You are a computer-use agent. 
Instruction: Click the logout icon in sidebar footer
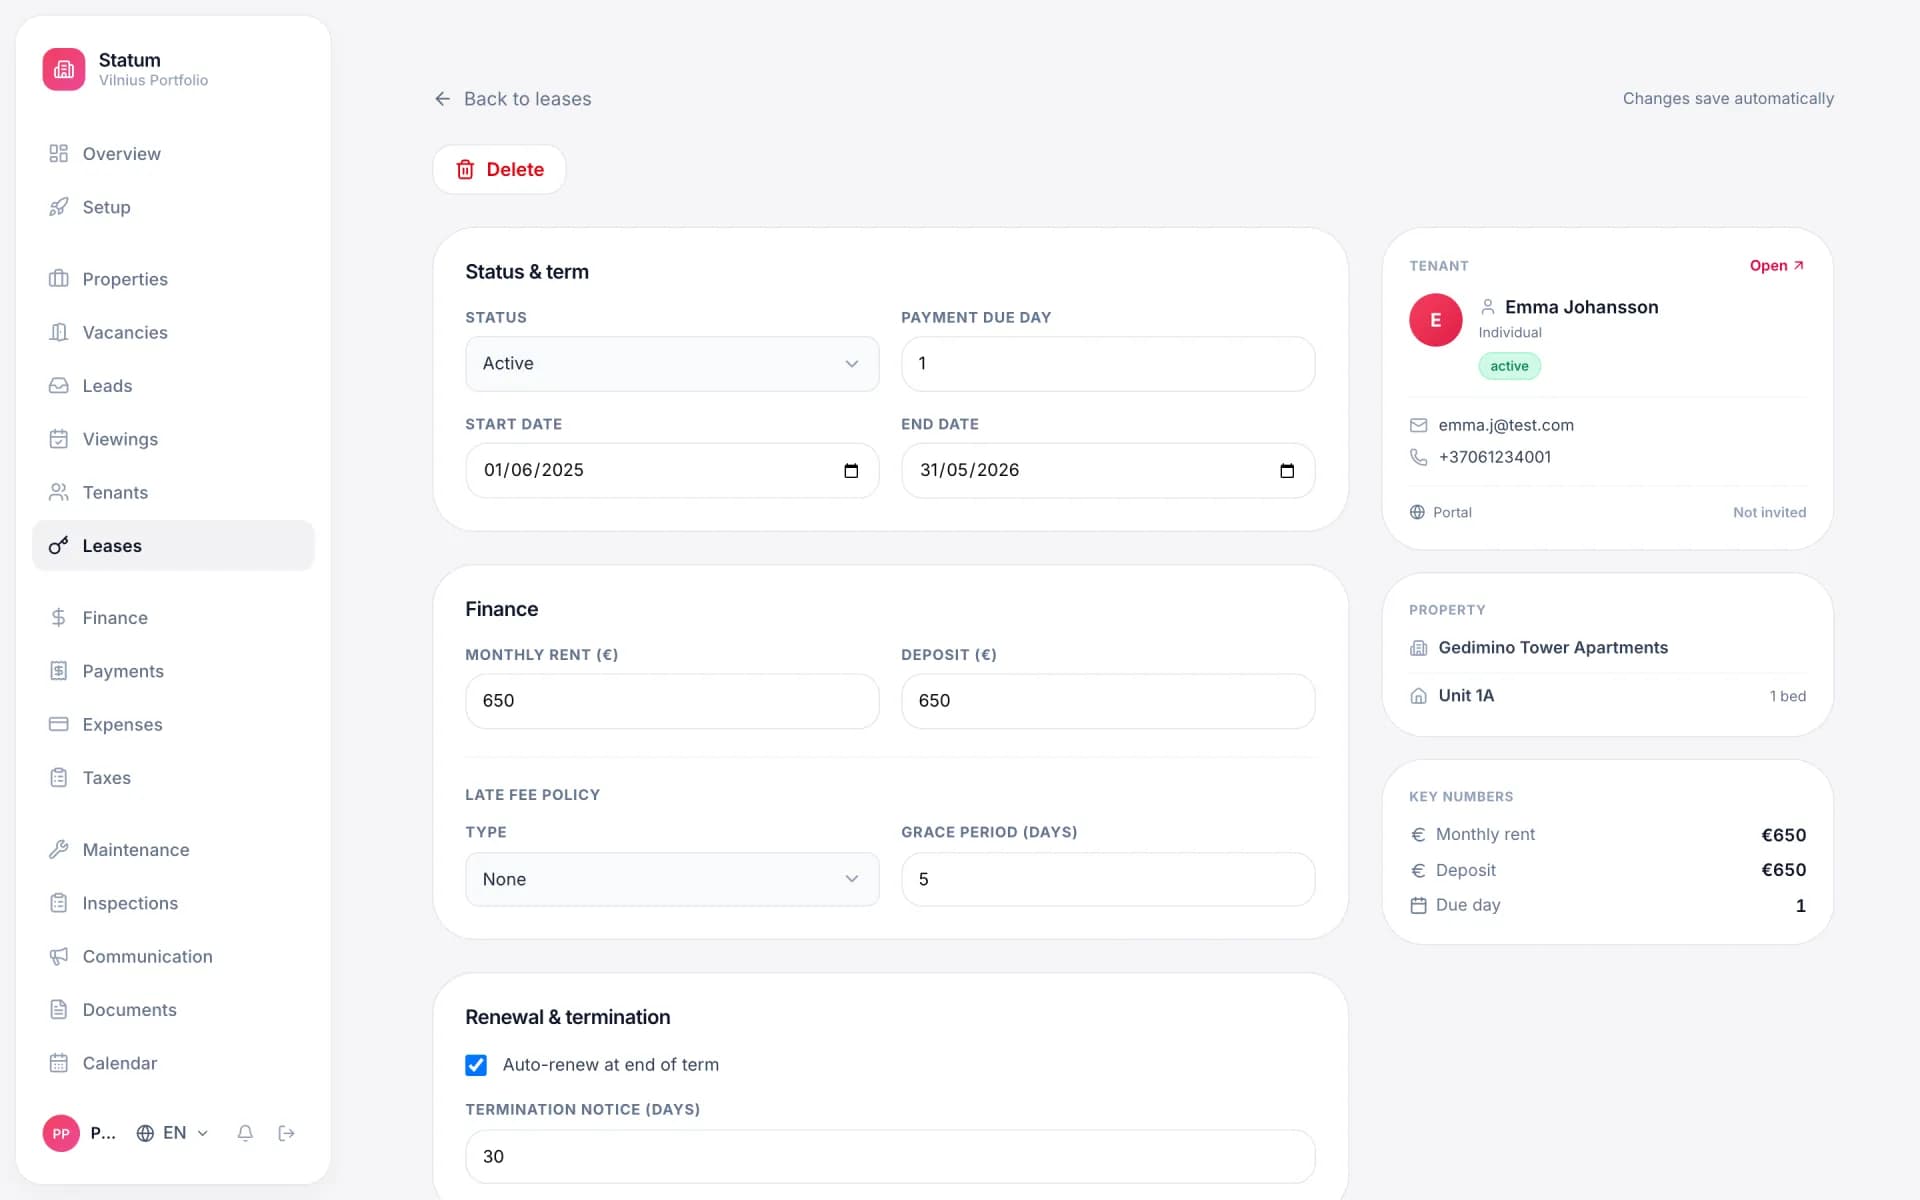point(287,1133)
